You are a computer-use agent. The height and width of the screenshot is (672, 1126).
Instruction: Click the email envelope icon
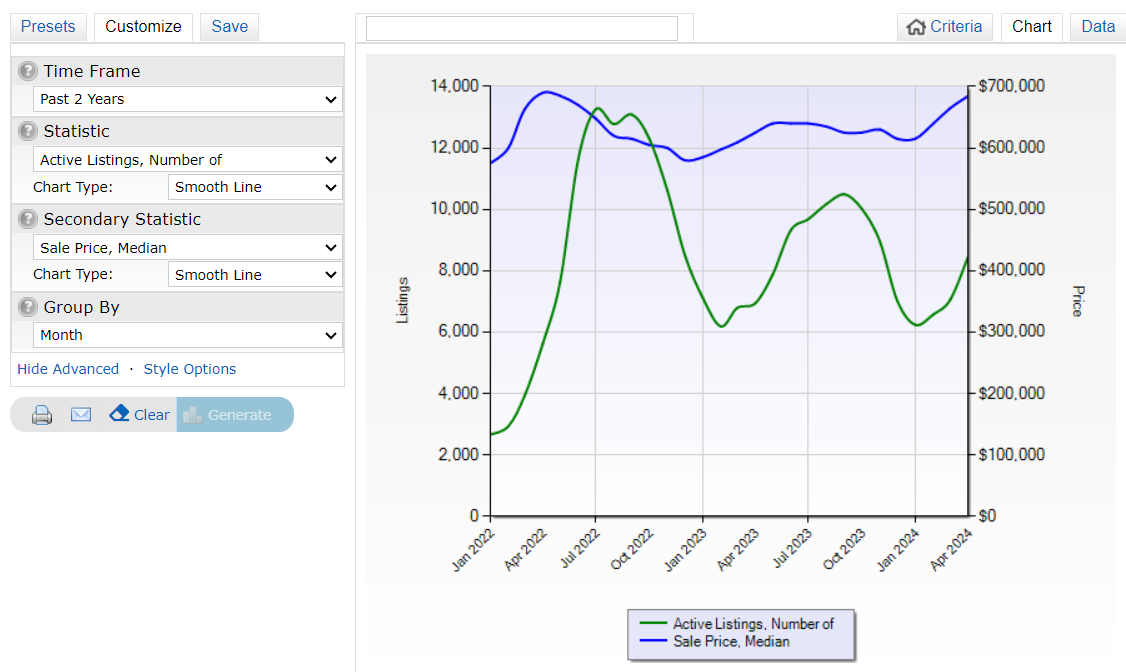pos(81,415)
